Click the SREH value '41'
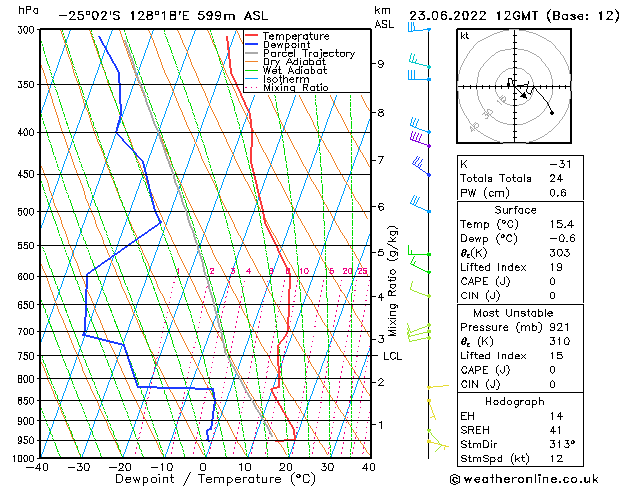The width and height of the screenshot is (629, 486). click(x=555, y=430)
